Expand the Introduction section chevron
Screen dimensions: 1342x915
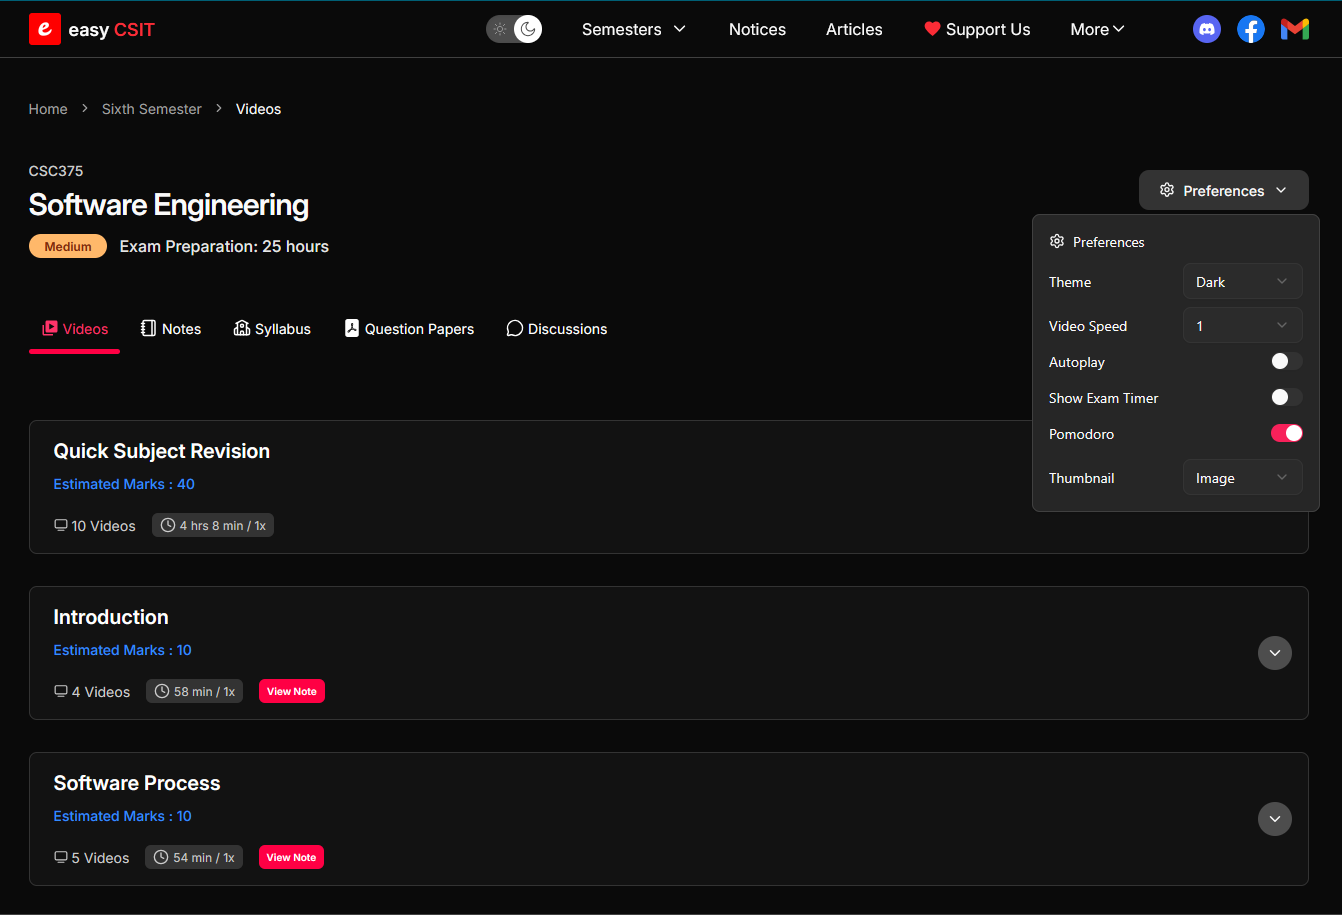coord(1274,653)
